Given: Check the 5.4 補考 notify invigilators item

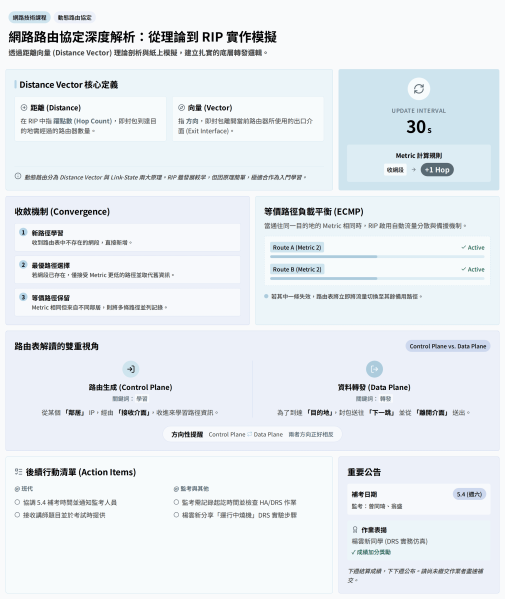Looking at the screenshot, I should point(17,502).
